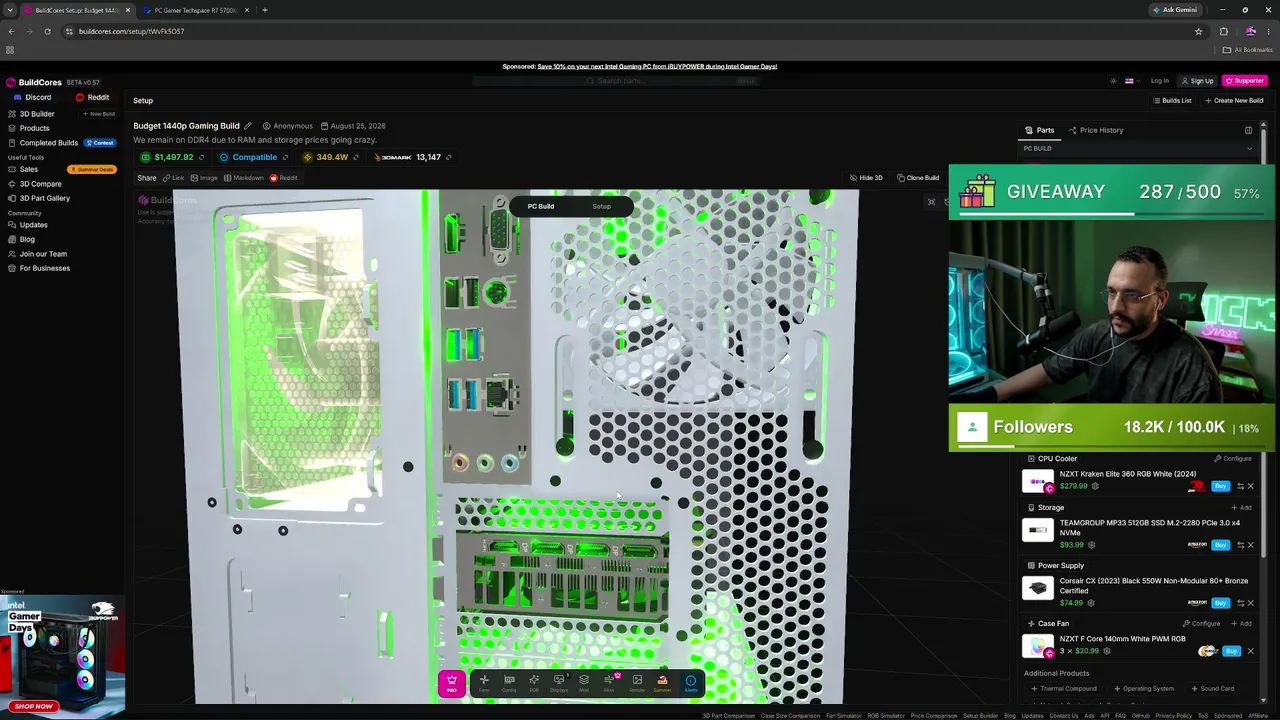Open the Flow airflow tool
This screenshot has width=1280, height=720.
[x=609, y=683]
